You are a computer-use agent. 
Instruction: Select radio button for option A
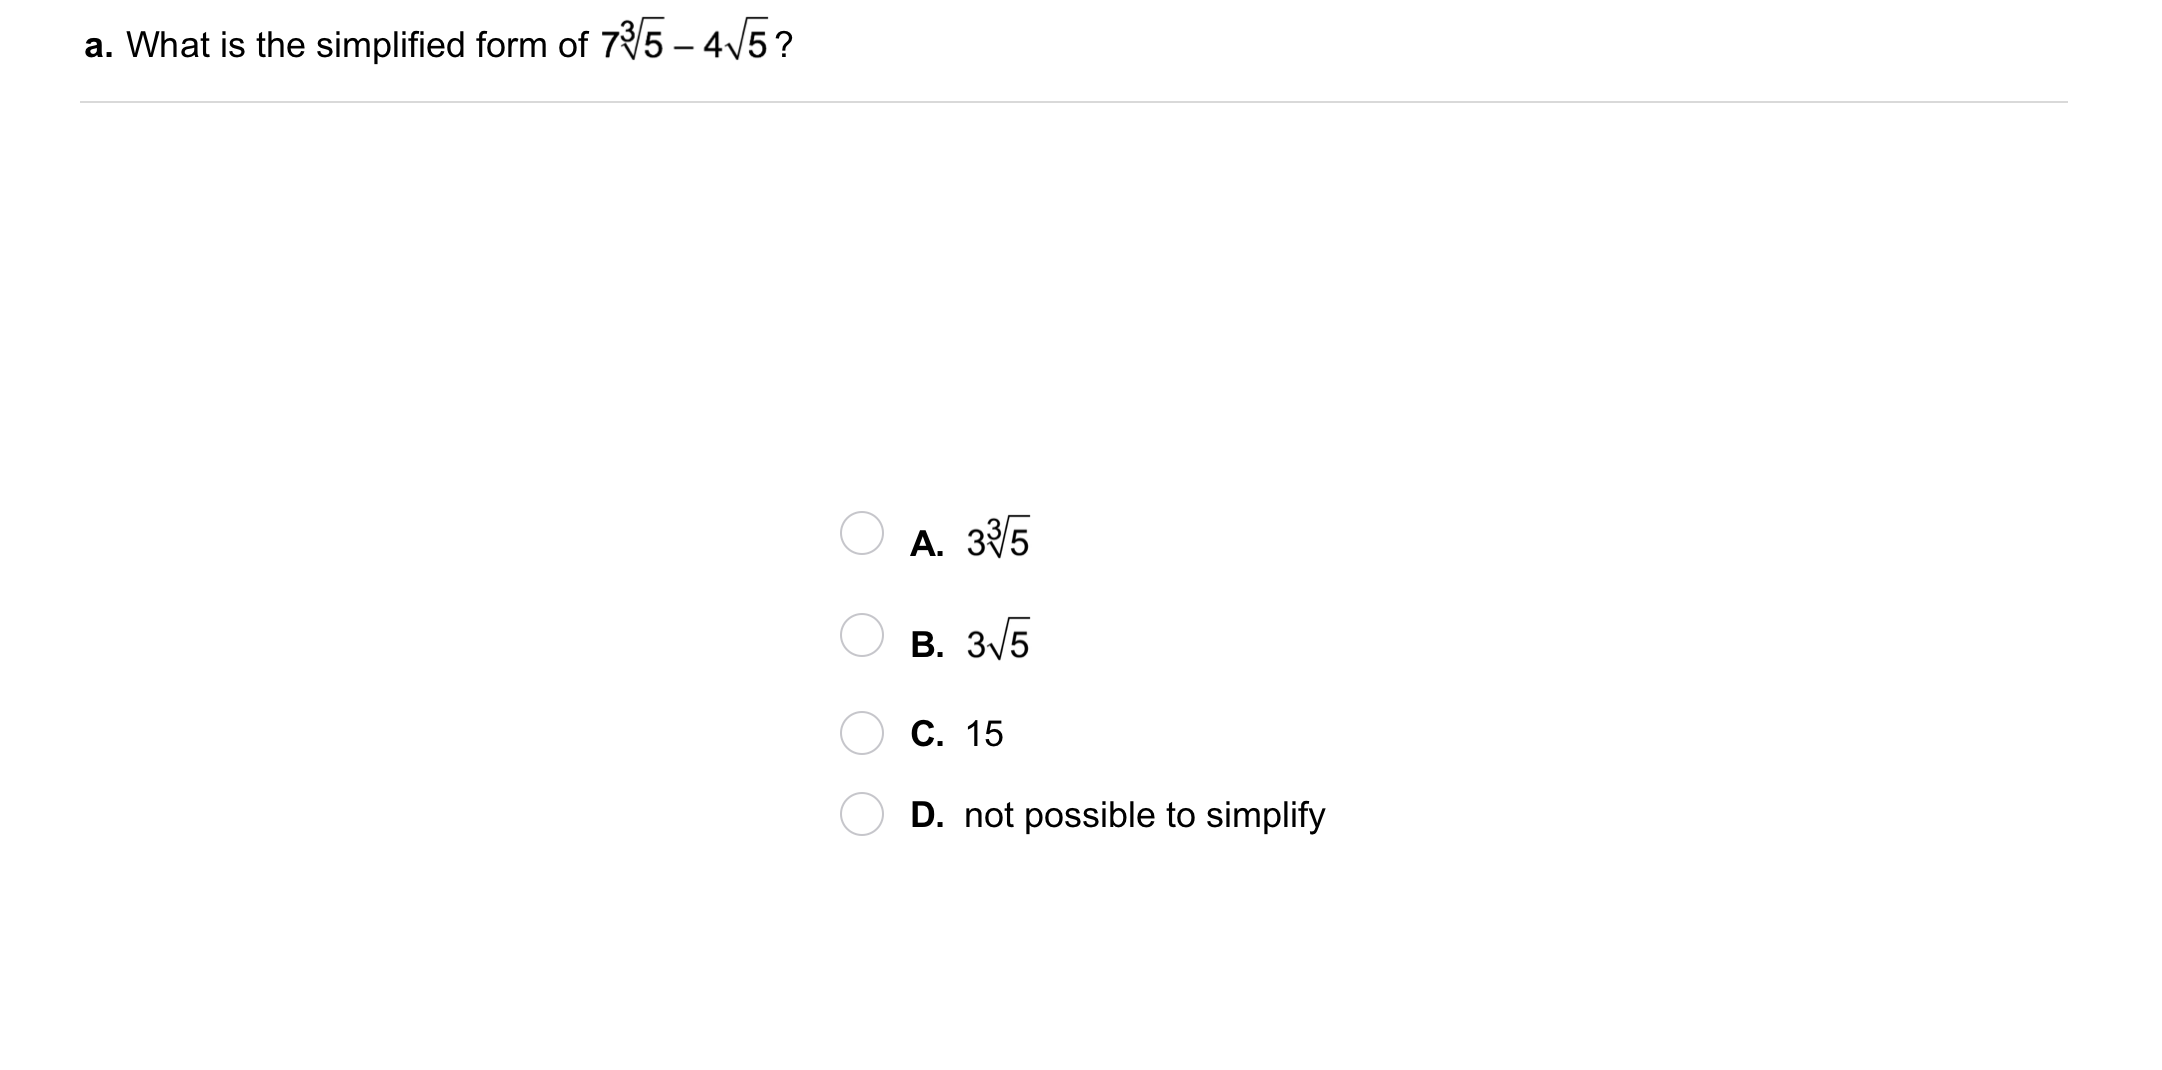(861, 533)
